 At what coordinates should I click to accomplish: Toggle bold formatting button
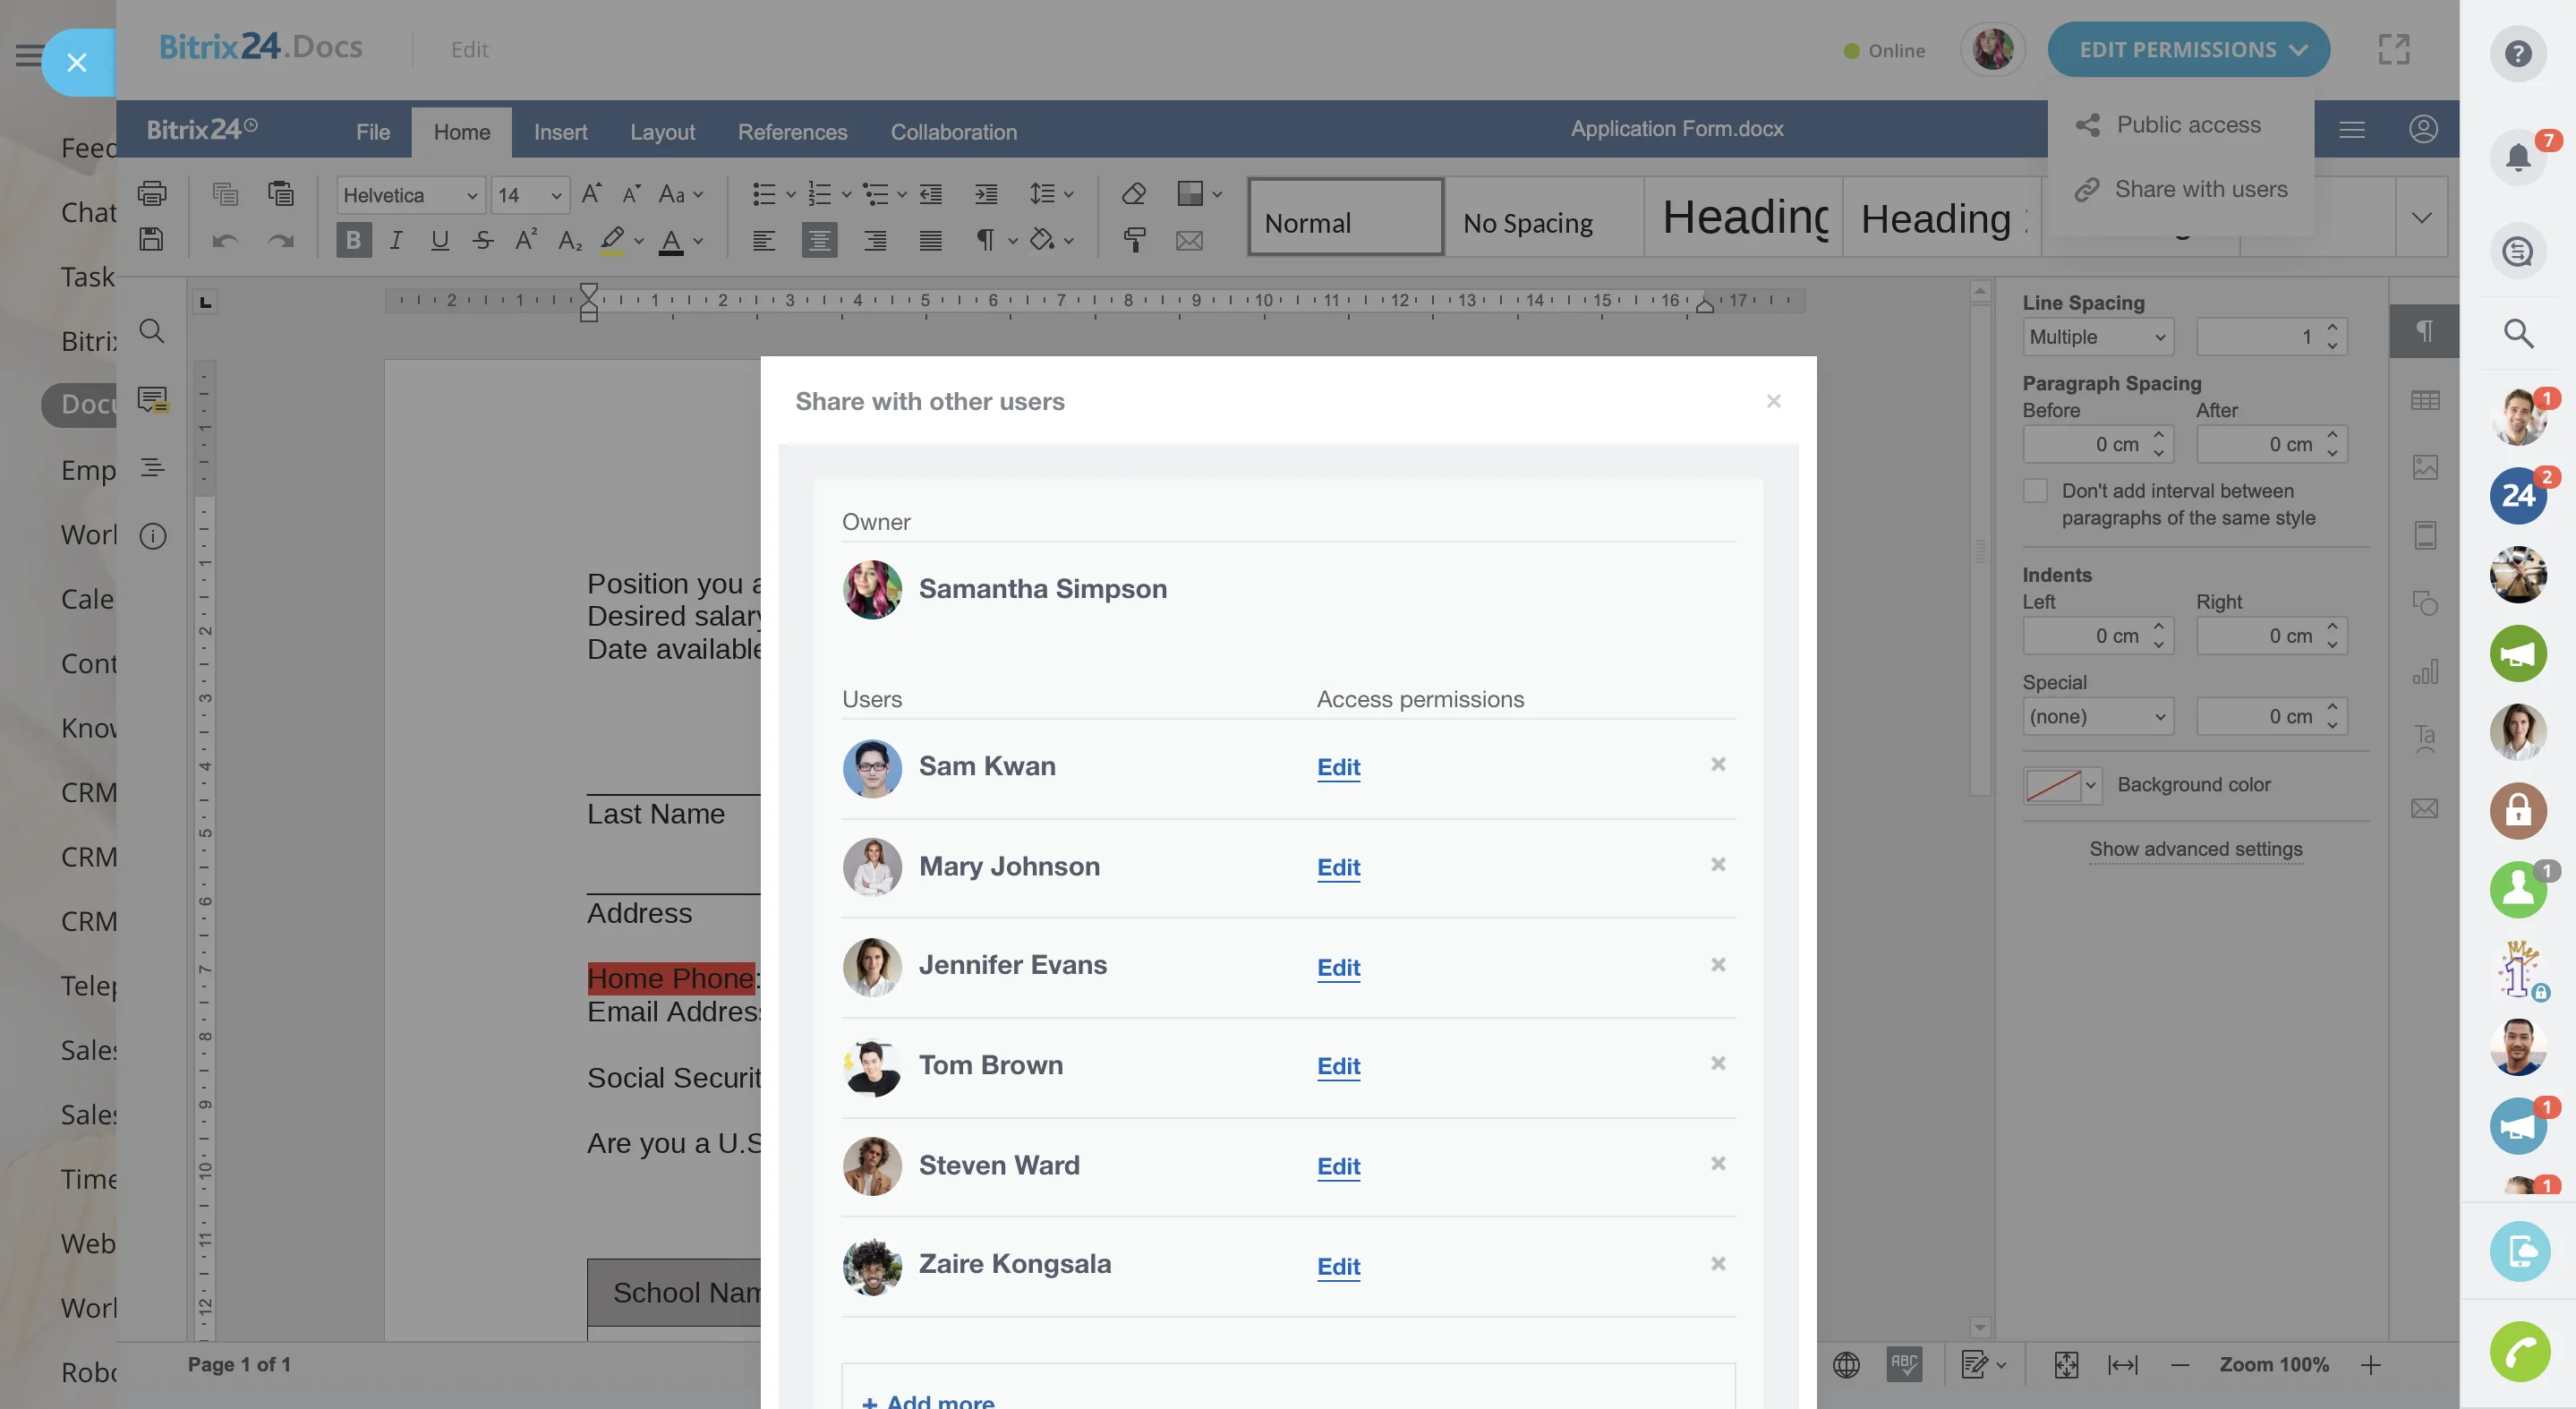click(353, 240)
